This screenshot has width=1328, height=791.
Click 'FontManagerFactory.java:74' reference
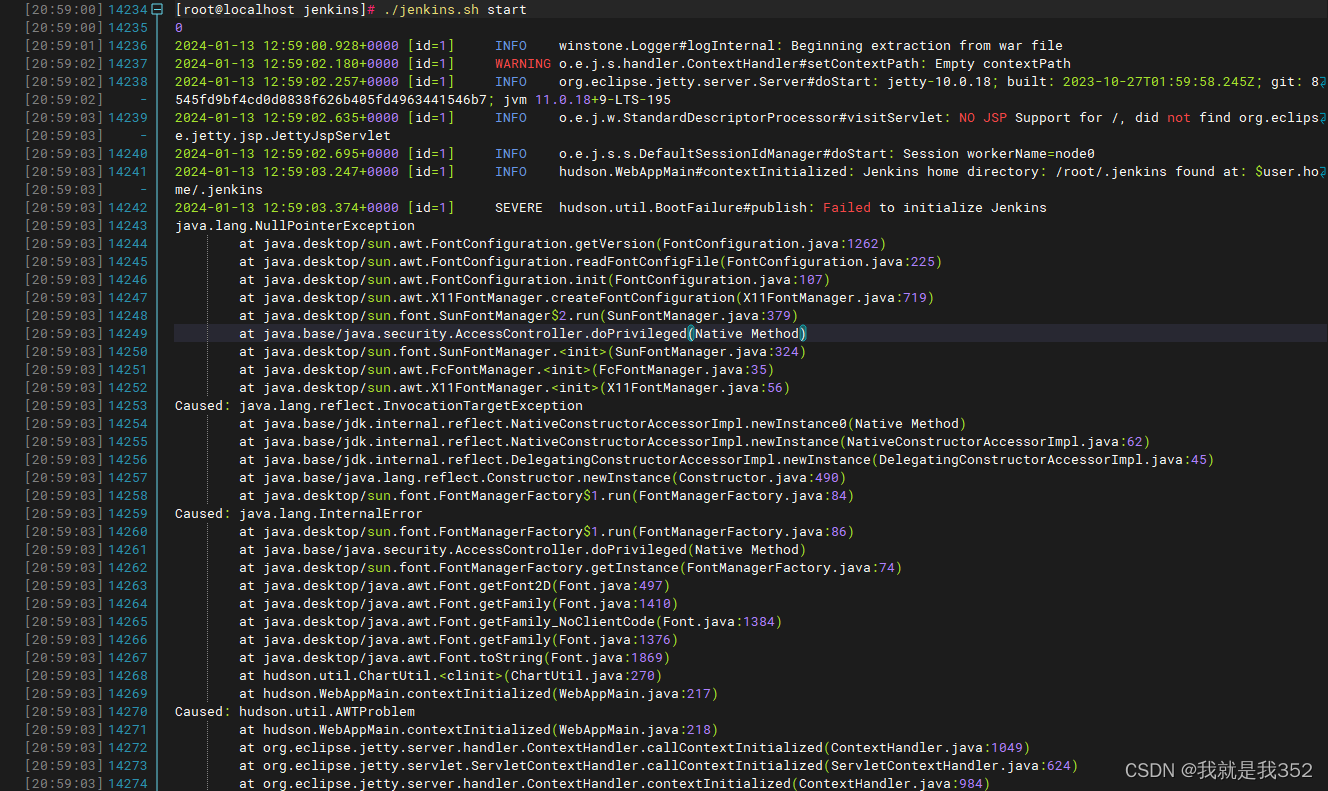(791, 567)
